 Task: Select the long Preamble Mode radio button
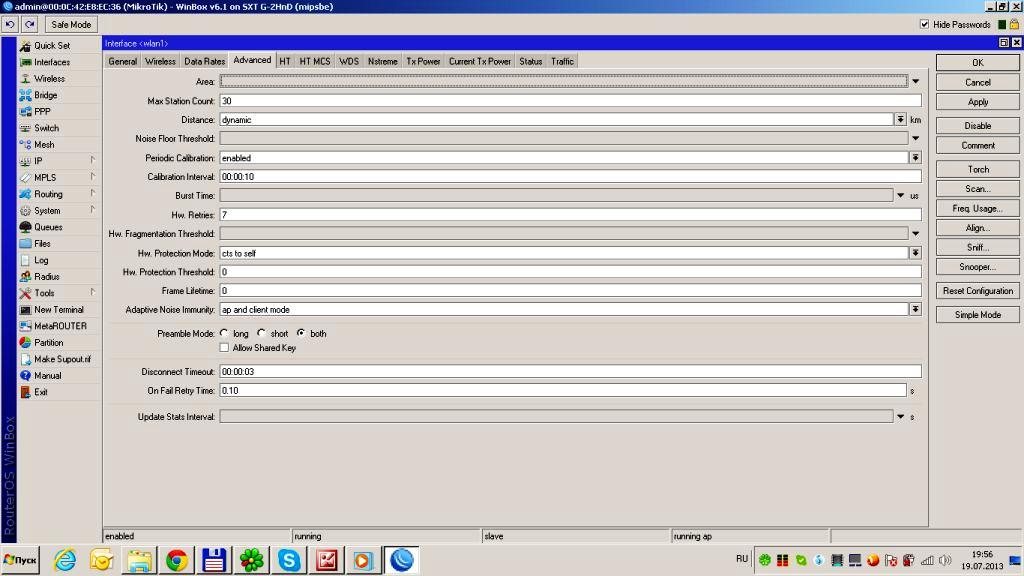pyautogui.click(x=224, y=333)
